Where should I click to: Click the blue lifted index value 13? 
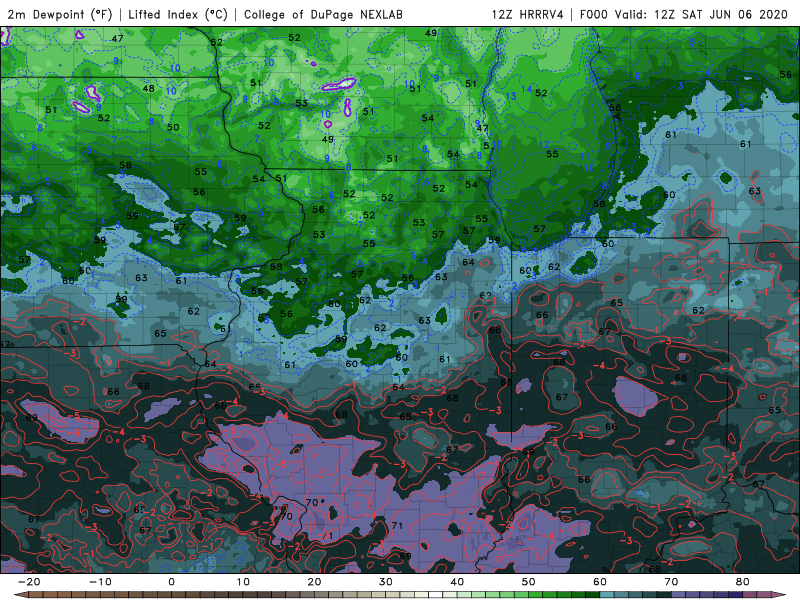(x=511, y=96)
